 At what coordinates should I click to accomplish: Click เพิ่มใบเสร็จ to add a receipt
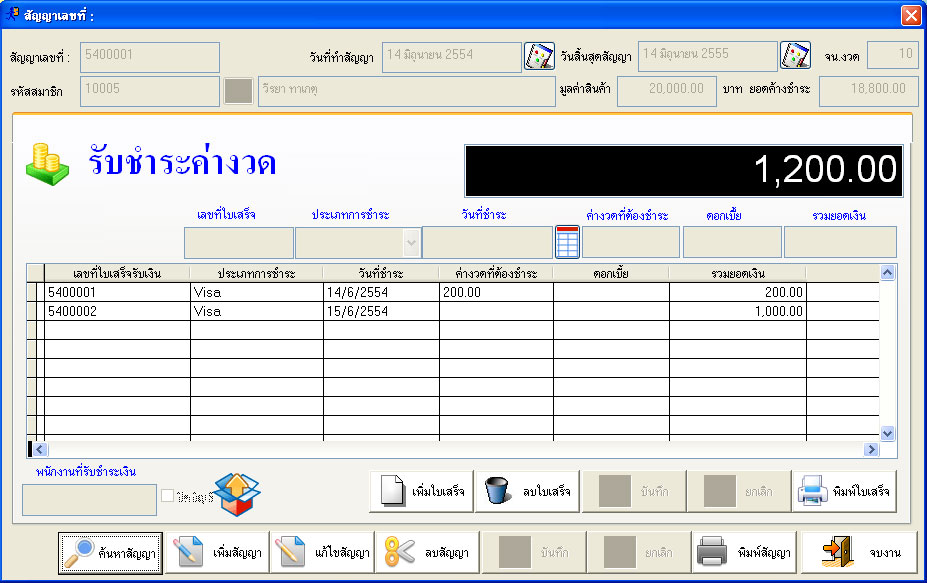click(422, 491)
